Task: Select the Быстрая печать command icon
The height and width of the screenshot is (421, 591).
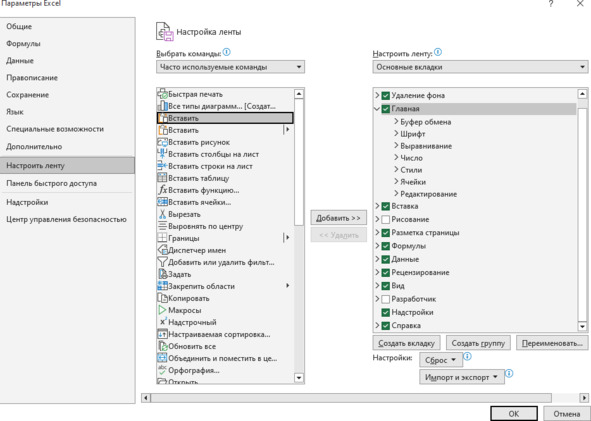Action: pos(162,94)
